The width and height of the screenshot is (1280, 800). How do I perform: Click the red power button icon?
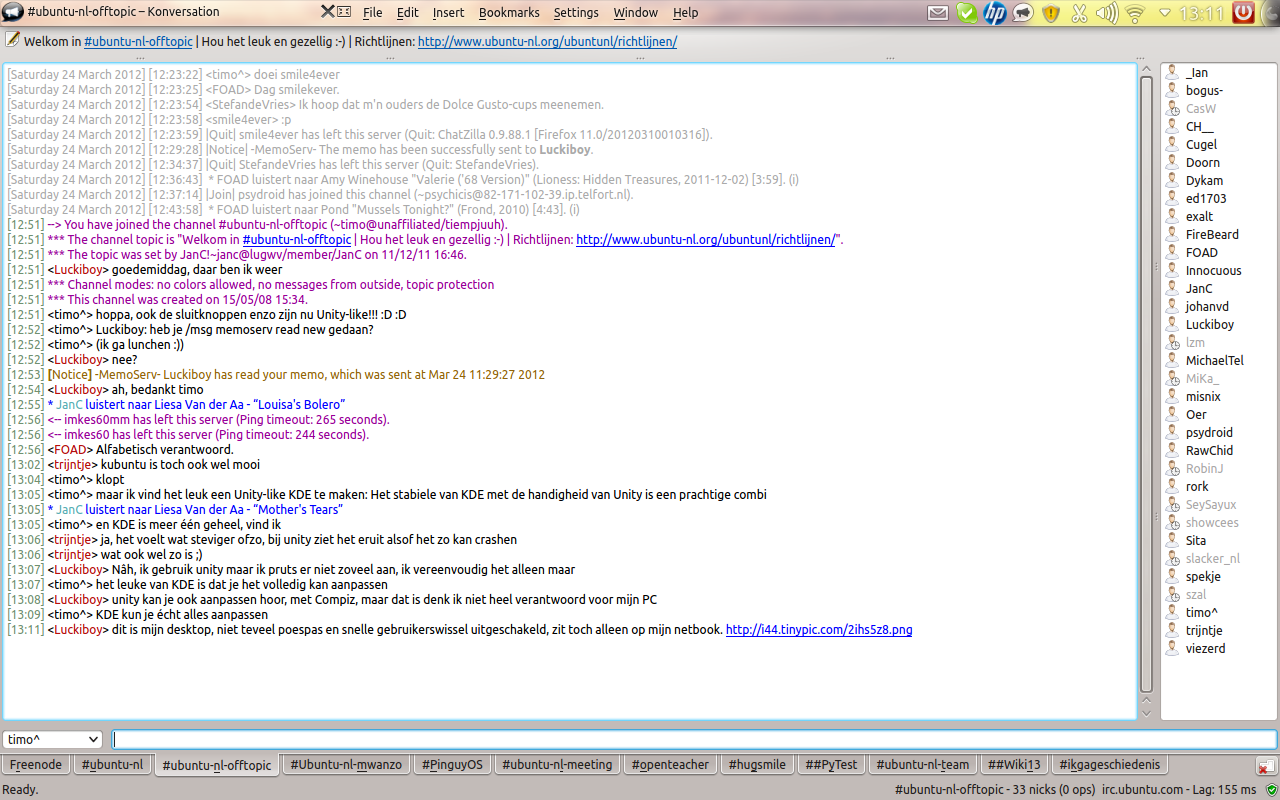point(1243,13)
